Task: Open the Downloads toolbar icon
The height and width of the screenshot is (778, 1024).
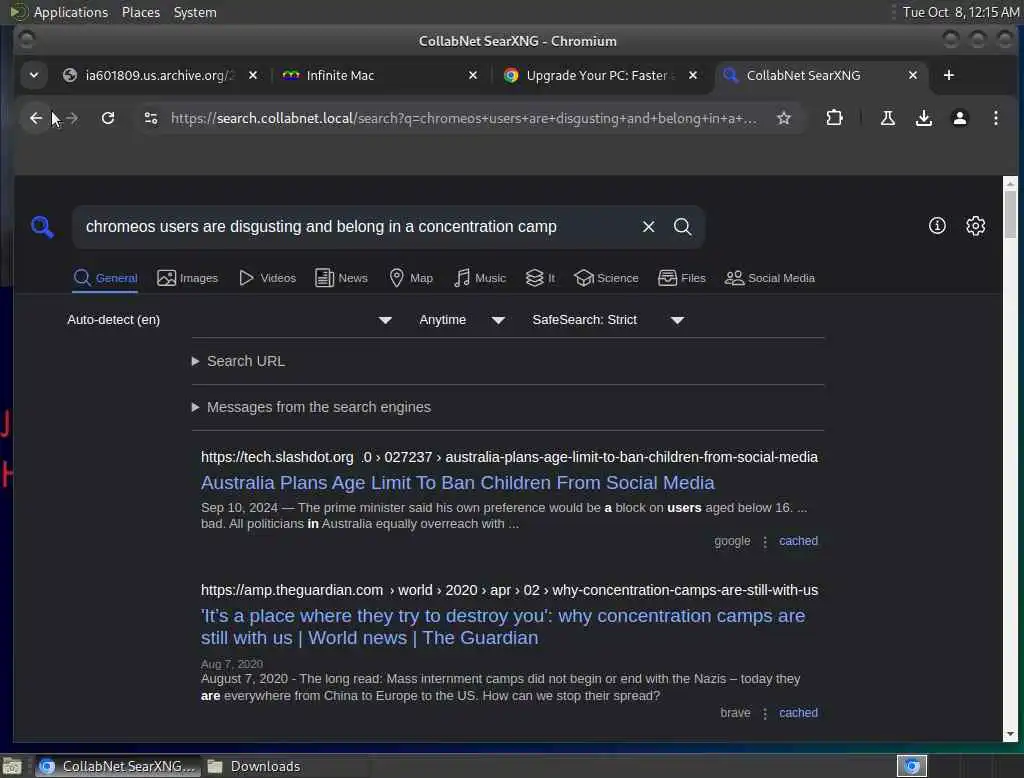Action: [x=923, y=118]
